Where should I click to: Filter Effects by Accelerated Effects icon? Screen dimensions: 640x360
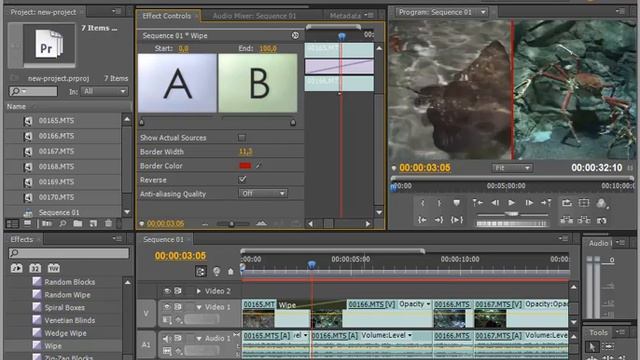pyautogui.click(x=16, y=268)
